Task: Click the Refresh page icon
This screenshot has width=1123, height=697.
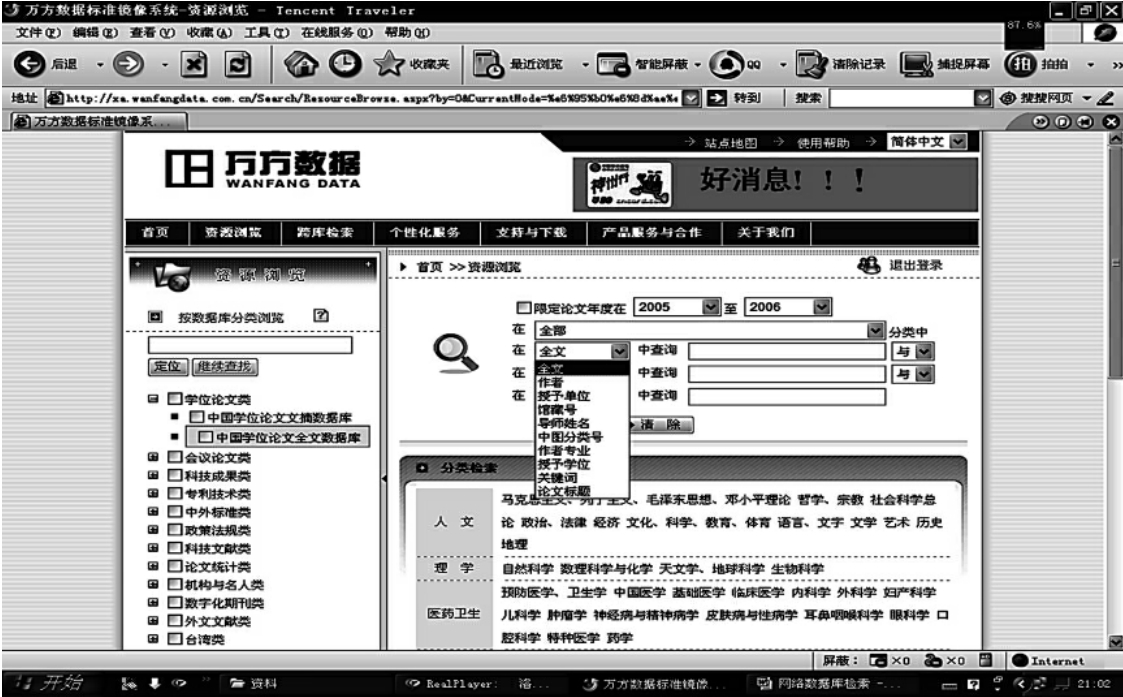Action: point(238,64)
